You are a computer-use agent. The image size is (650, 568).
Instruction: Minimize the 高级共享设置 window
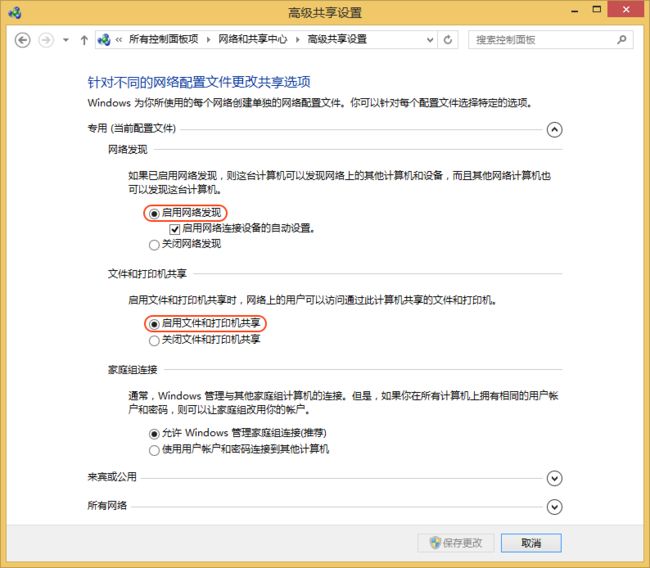click(x=575, y=10)
